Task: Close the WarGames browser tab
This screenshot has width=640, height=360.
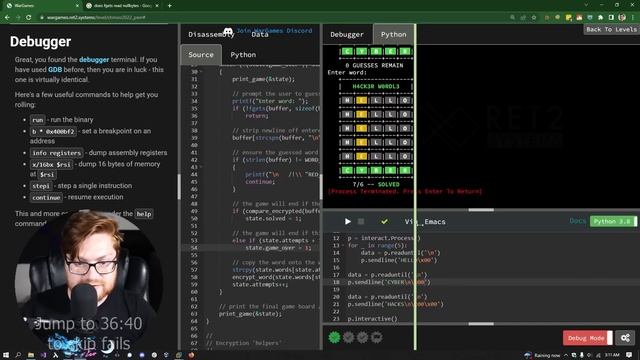Action: [x=78, y=6]
